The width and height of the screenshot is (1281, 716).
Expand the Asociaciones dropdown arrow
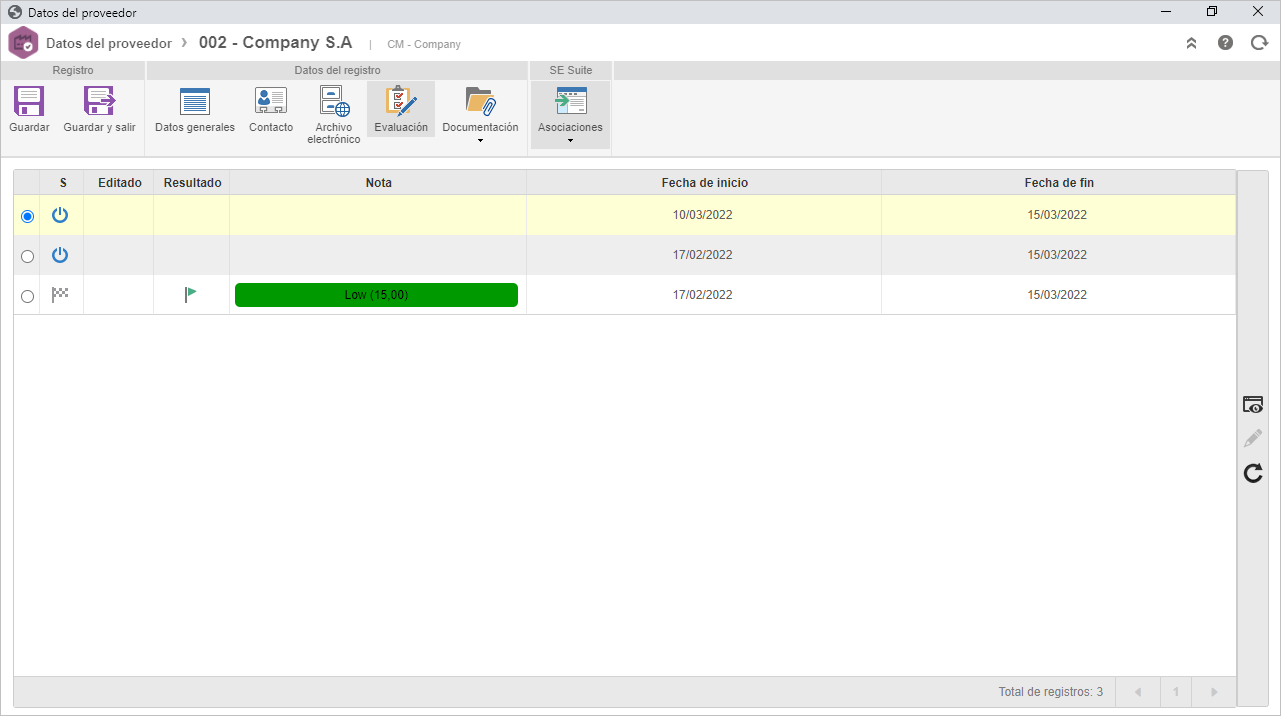point(570,141)
